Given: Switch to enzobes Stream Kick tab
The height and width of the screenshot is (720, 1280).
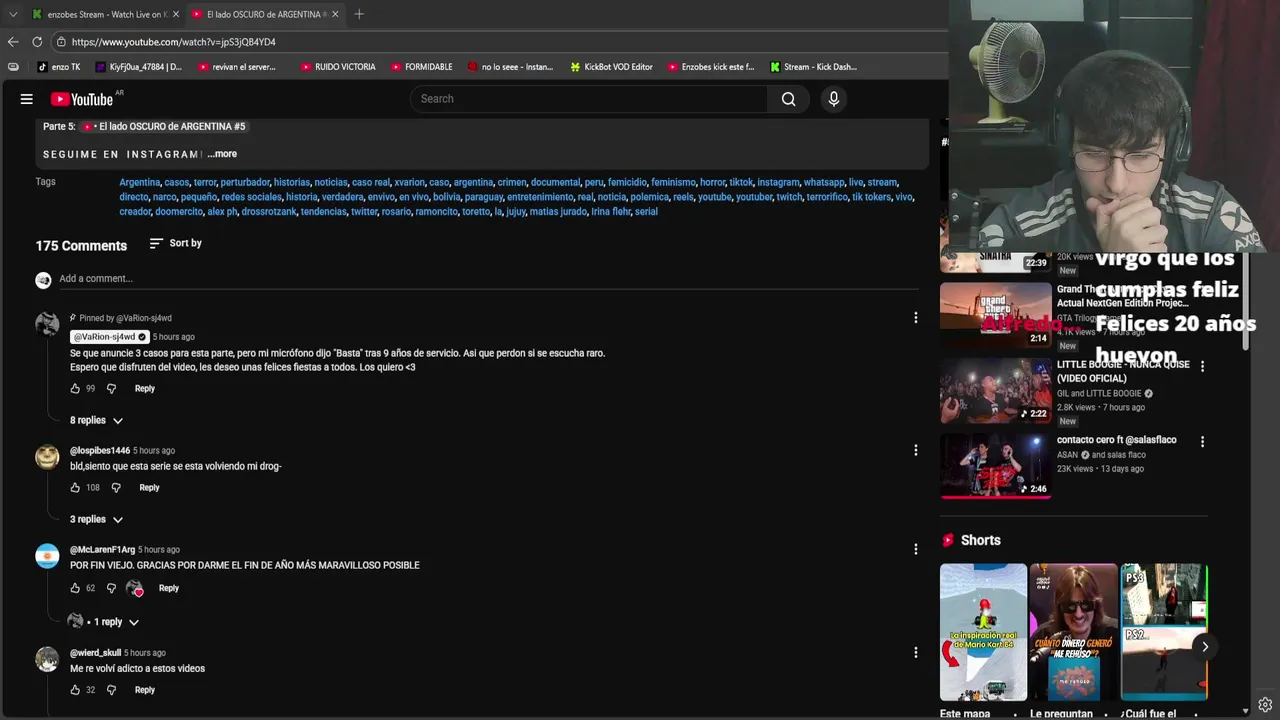Looking at the screenshot, I should [x=105, y=14].
